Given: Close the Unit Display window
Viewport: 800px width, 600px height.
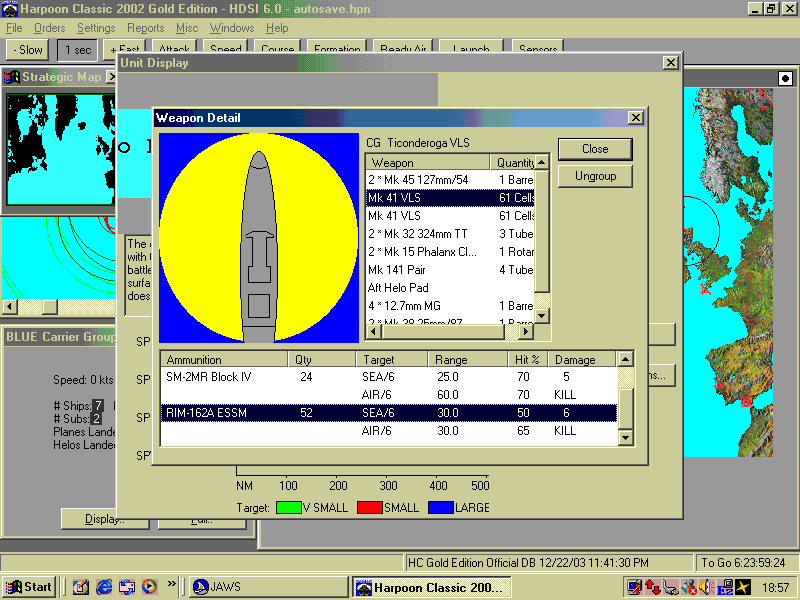Looking at the screenshot, I should 670,63.
